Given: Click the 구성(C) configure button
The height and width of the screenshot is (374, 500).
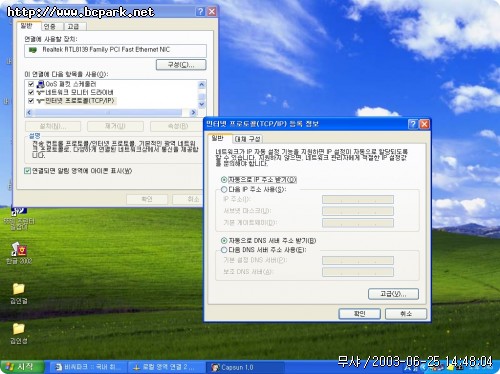Looking at the screenshot, I should tap(181, 65).
